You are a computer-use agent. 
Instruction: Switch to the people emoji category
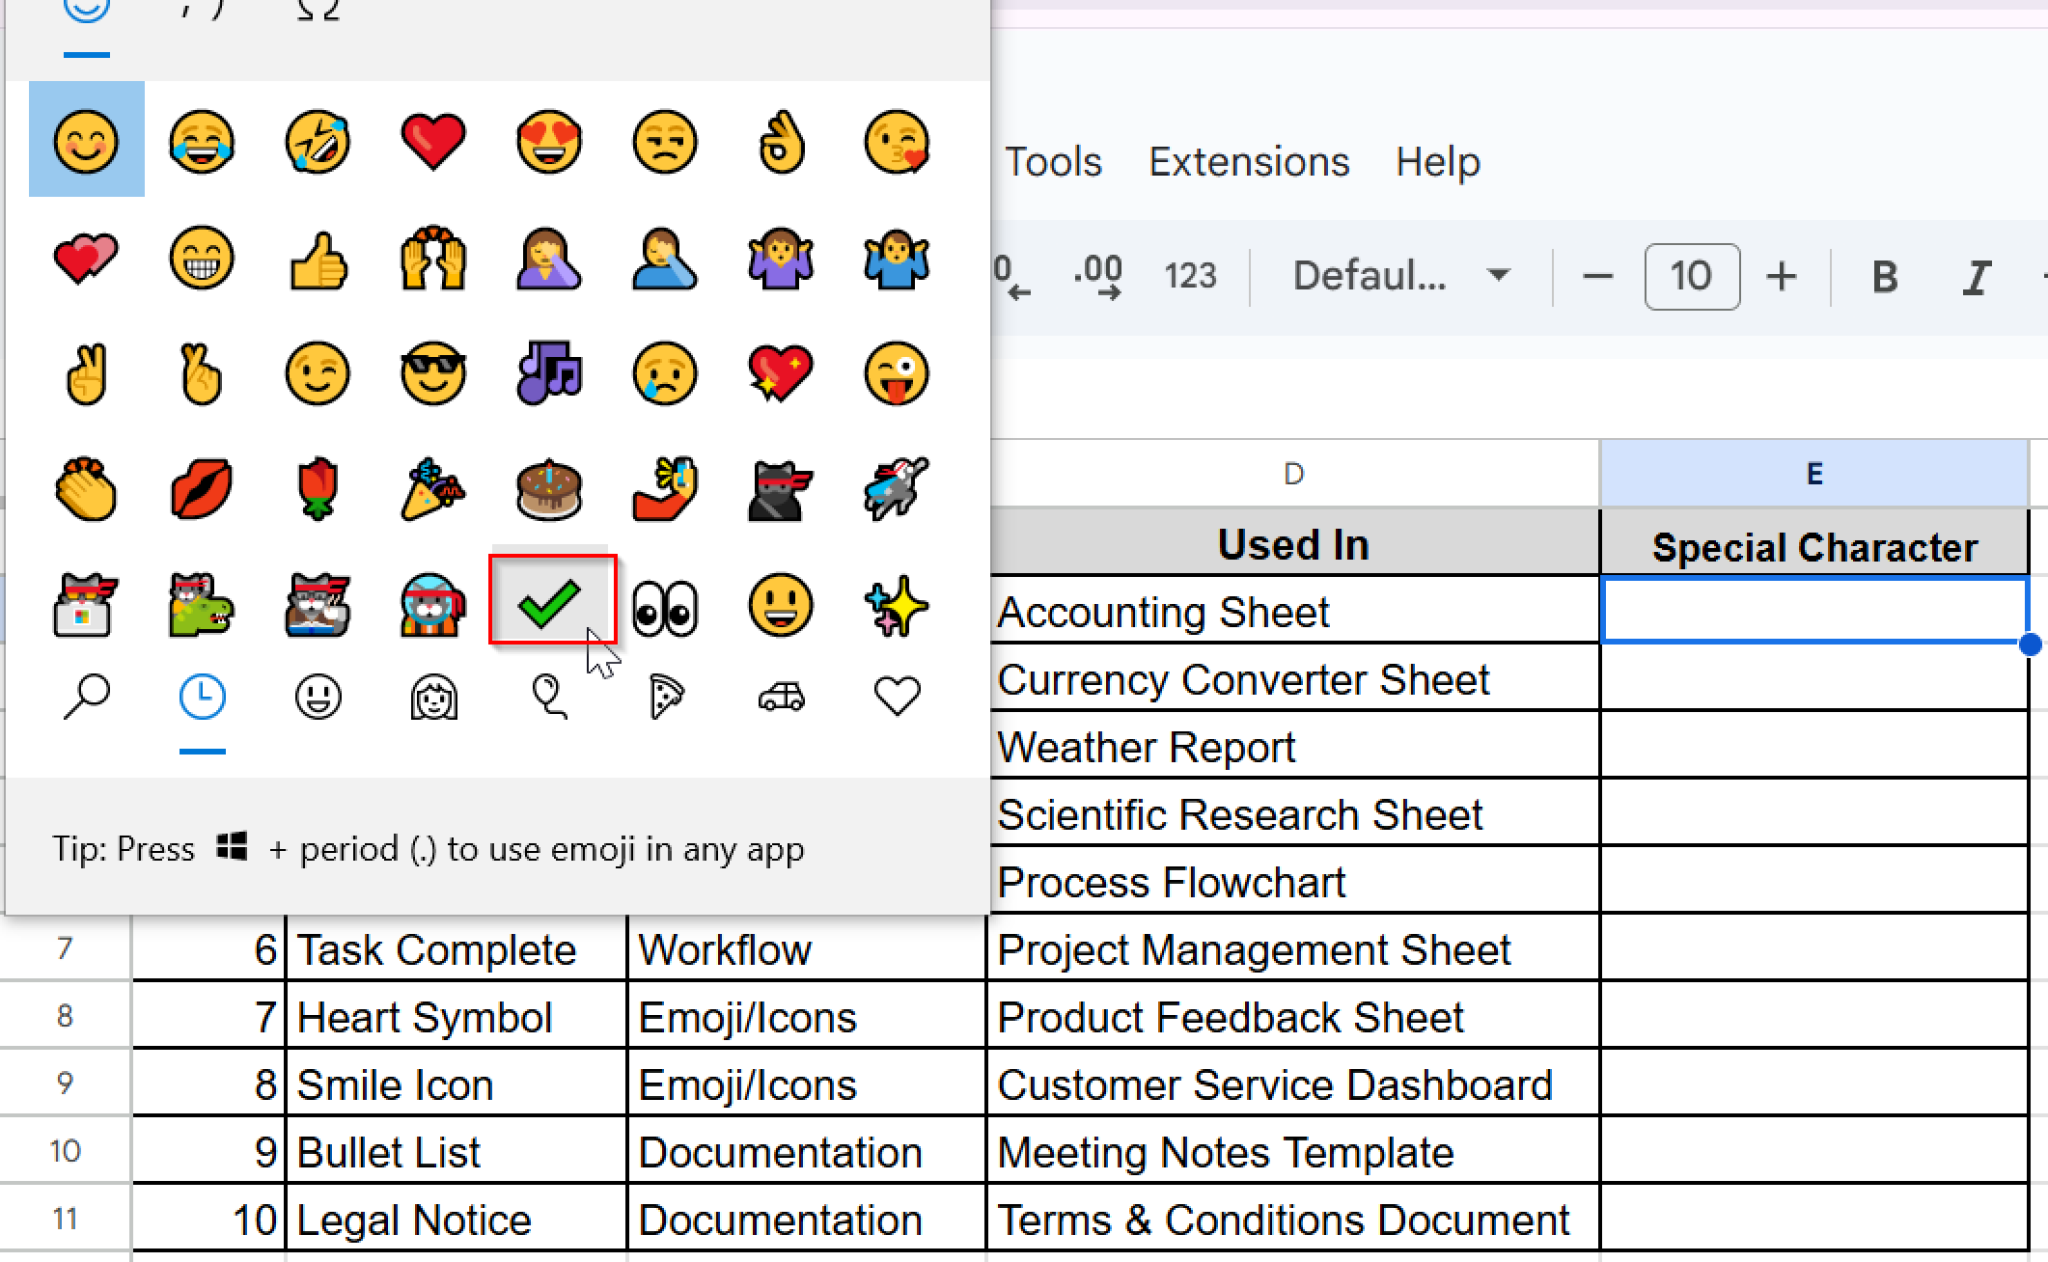[317, 697]
